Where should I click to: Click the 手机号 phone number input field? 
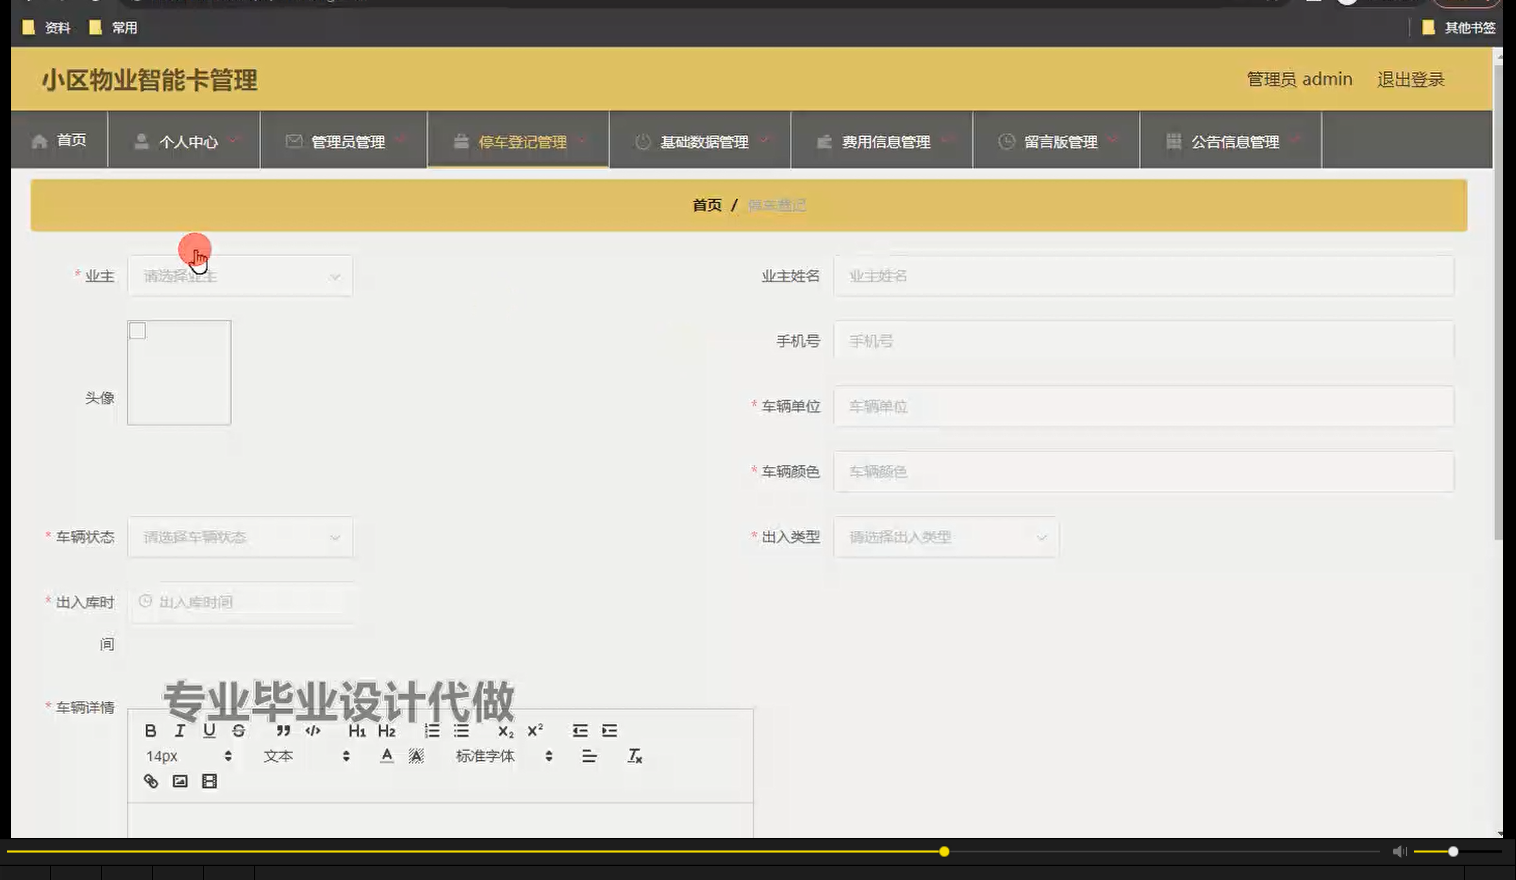pyautogui.click(x=1144, y=340)
